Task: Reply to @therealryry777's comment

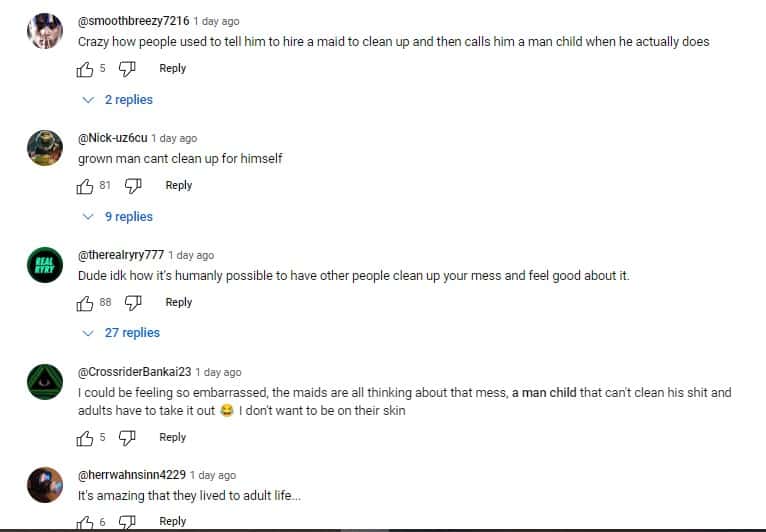Action: [179, 303]
